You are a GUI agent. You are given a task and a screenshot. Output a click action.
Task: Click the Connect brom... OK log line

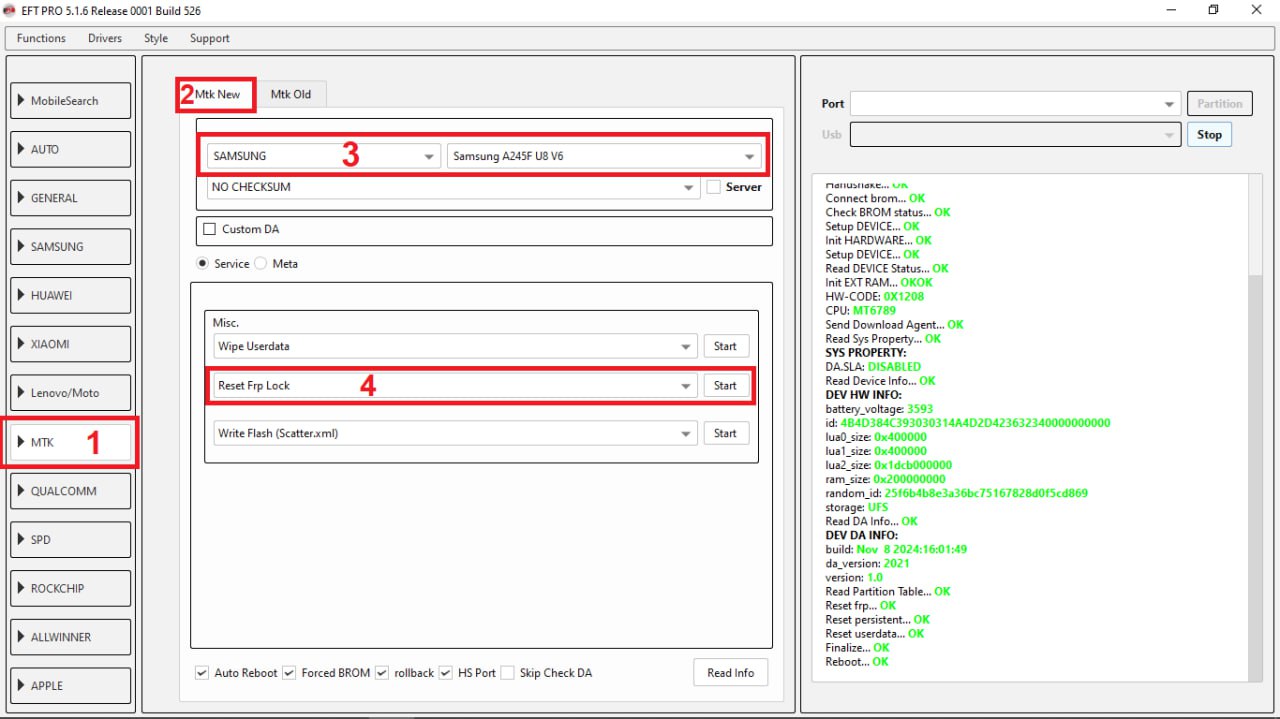click(x=876, y=198)
